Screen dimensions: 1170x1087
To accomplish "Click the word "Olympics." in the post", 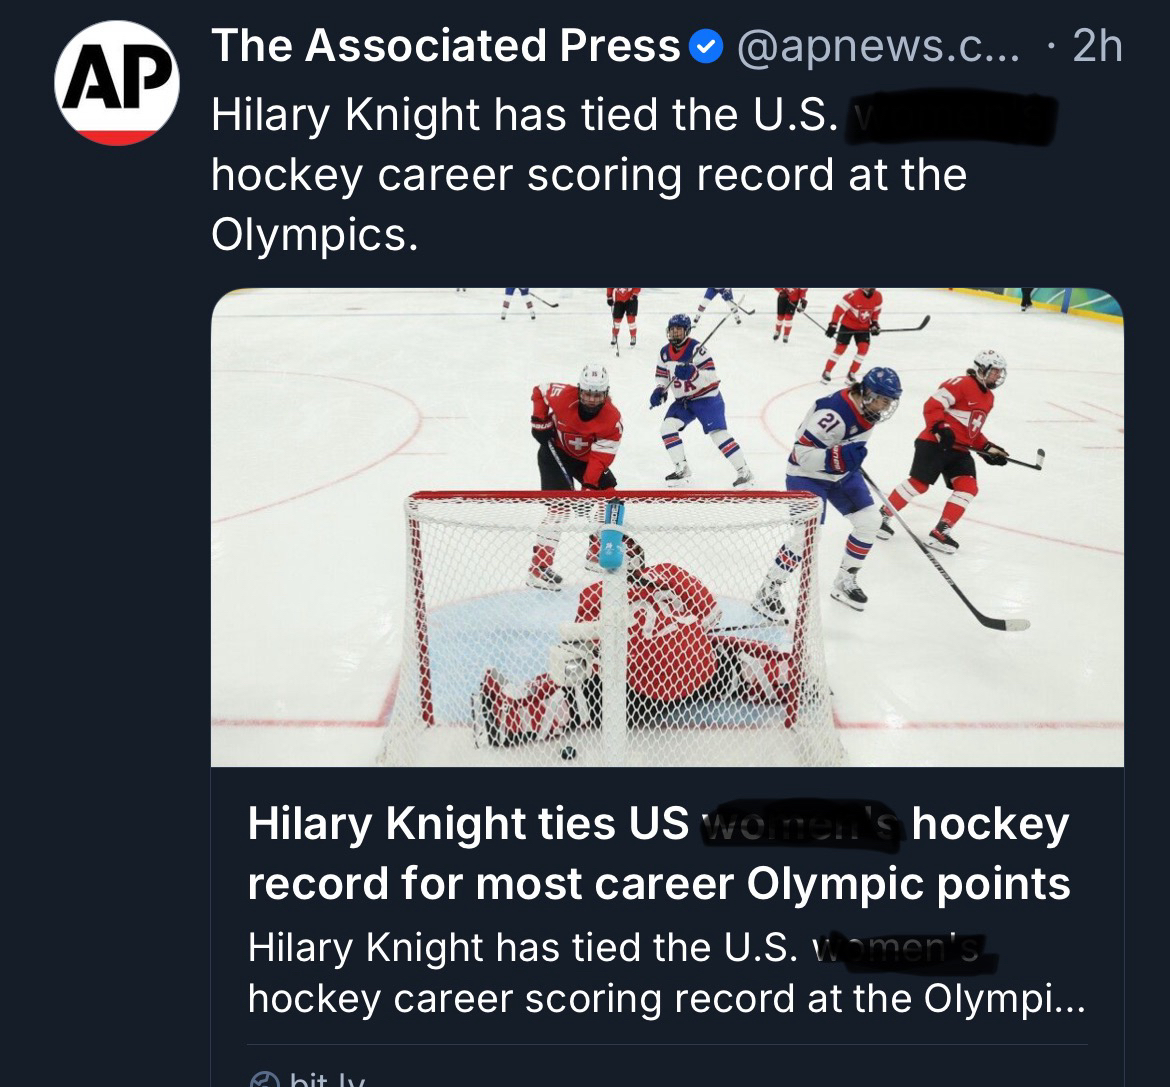I will point(313,234).
